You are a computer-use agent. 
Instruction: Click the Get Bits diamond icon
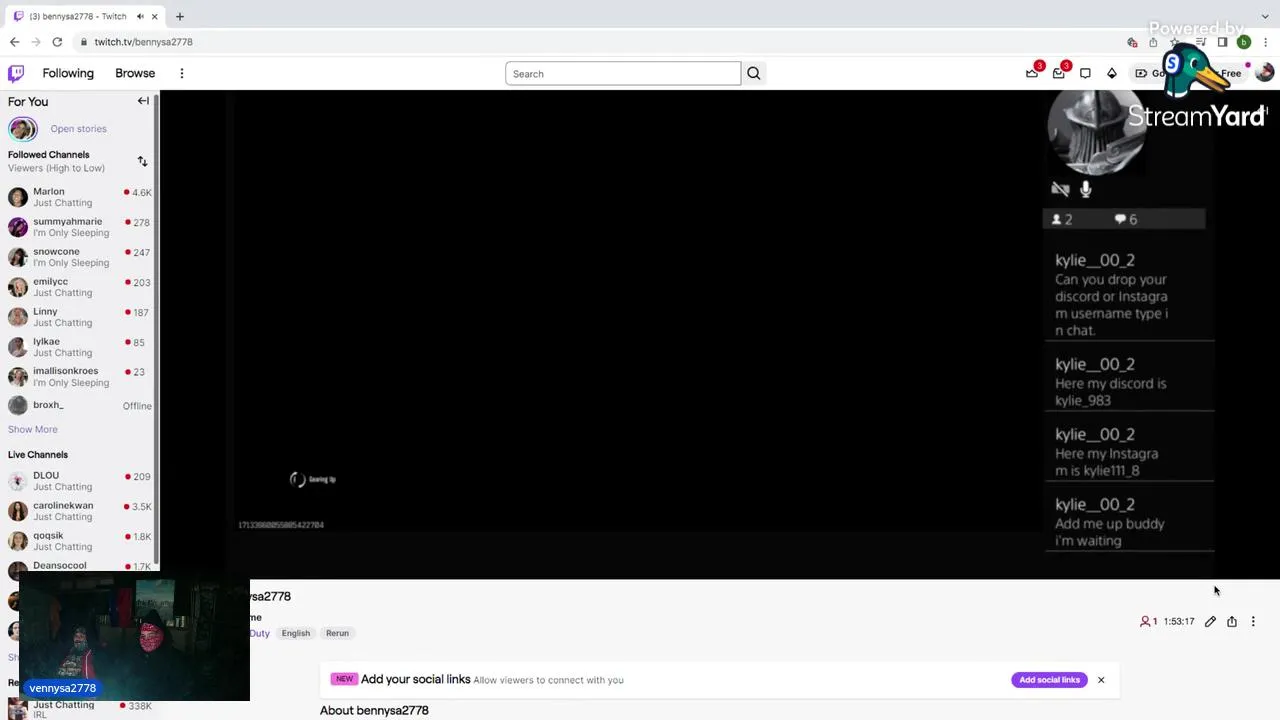click(1112, 73)
